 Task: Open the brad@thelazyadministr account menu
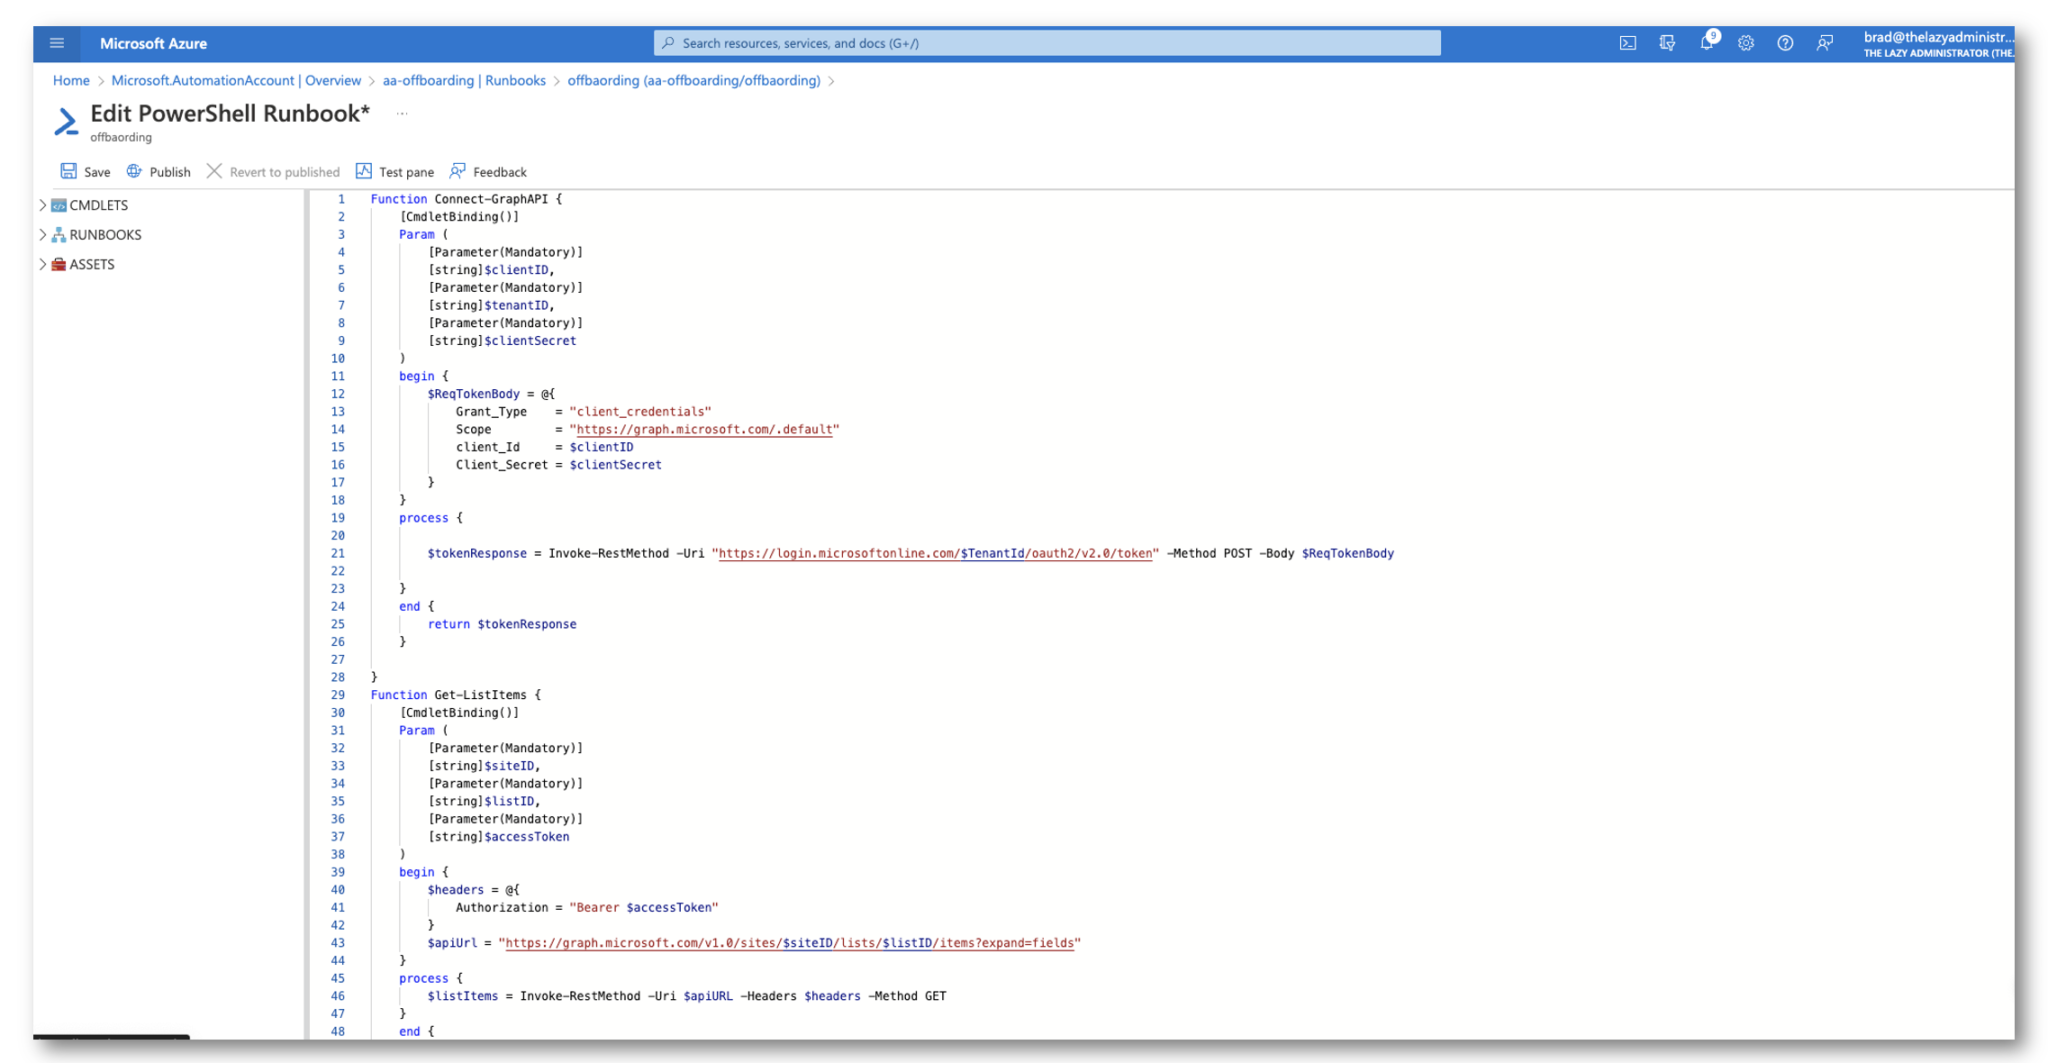pyautogui.click(x=1938, y=44)
